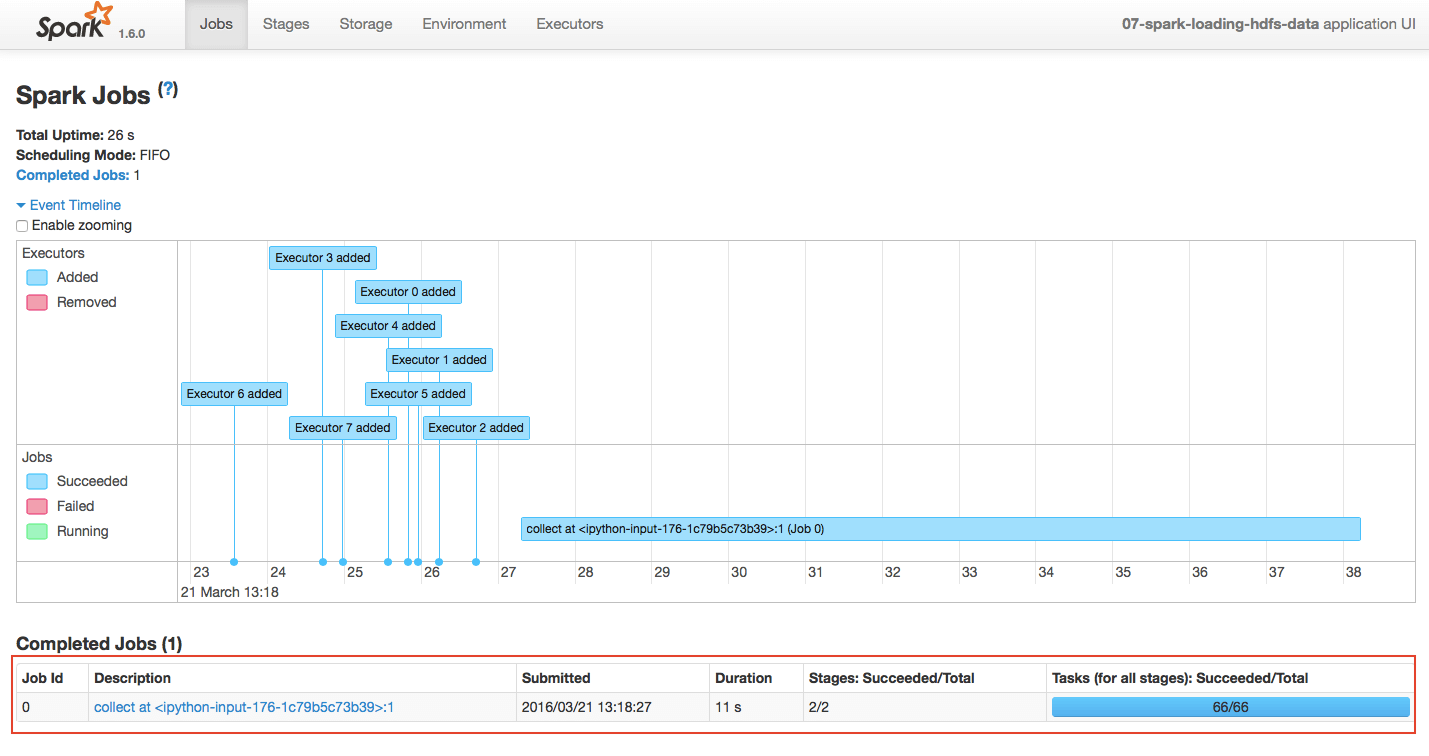The width and height of the screenshot is (1429, 756).
Task: Click the Job 0 collect bar in timeline
Action: (x=941, y=529)
